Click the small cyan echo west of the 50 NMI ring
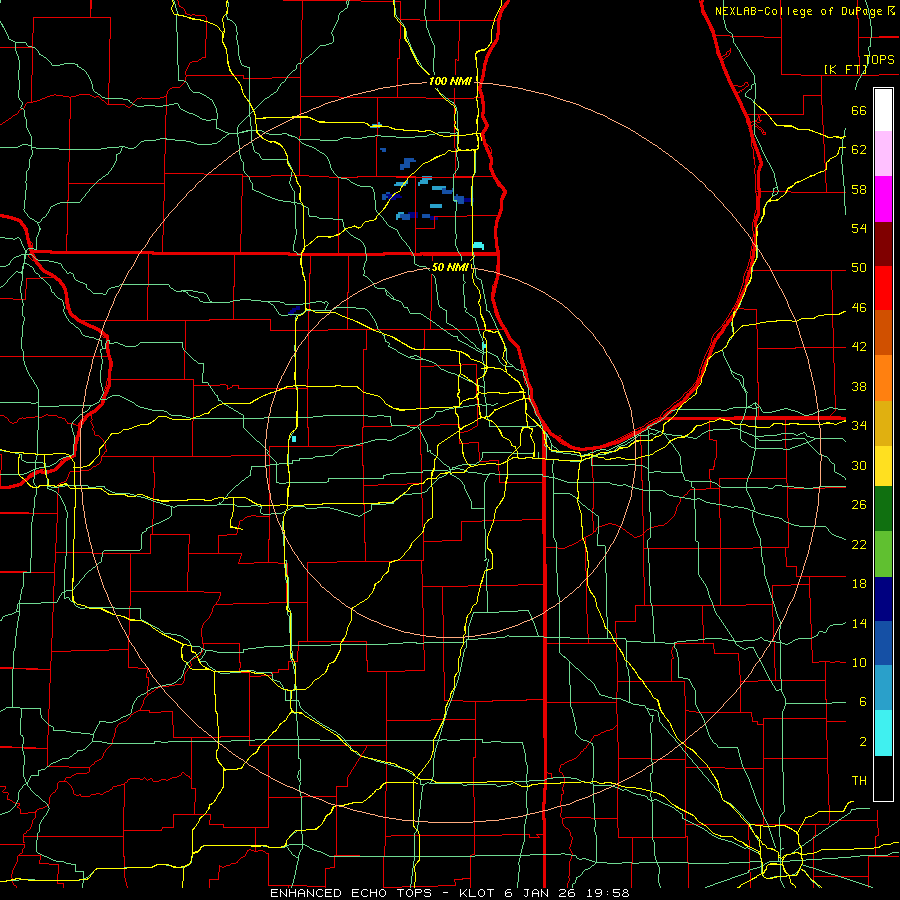 [x=294, y=439]
